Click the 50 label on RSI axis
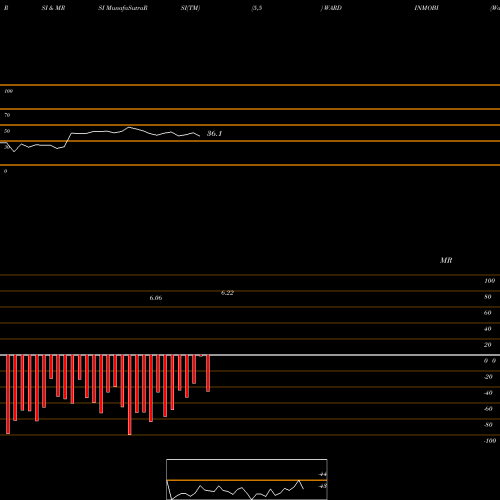This screenshot has height=500, width=500. click(7, 131)
